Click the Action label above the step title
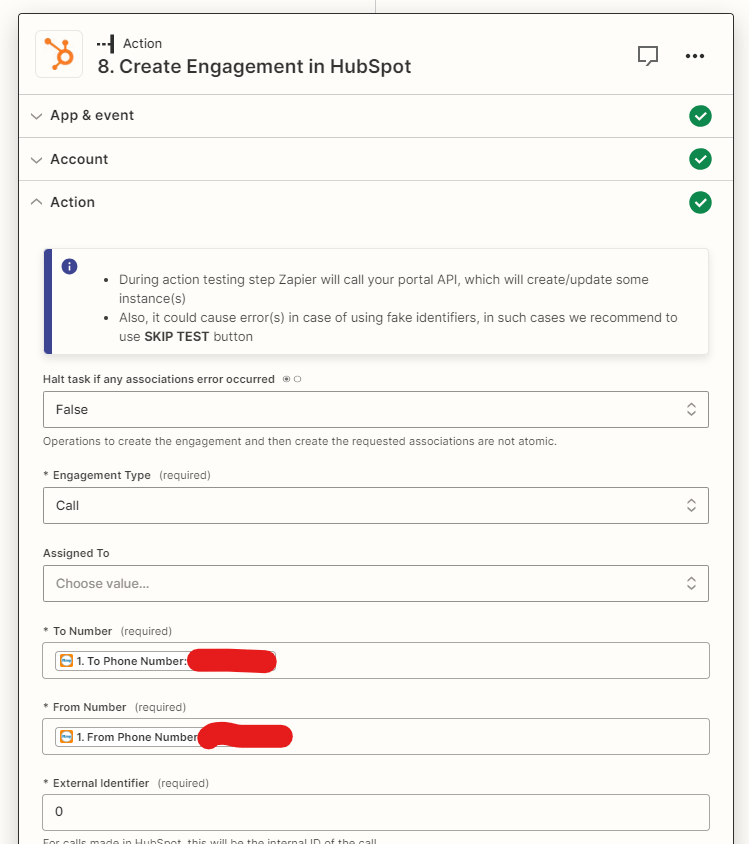The width and height of the screenshot is (749, 844). coord(142,43)
